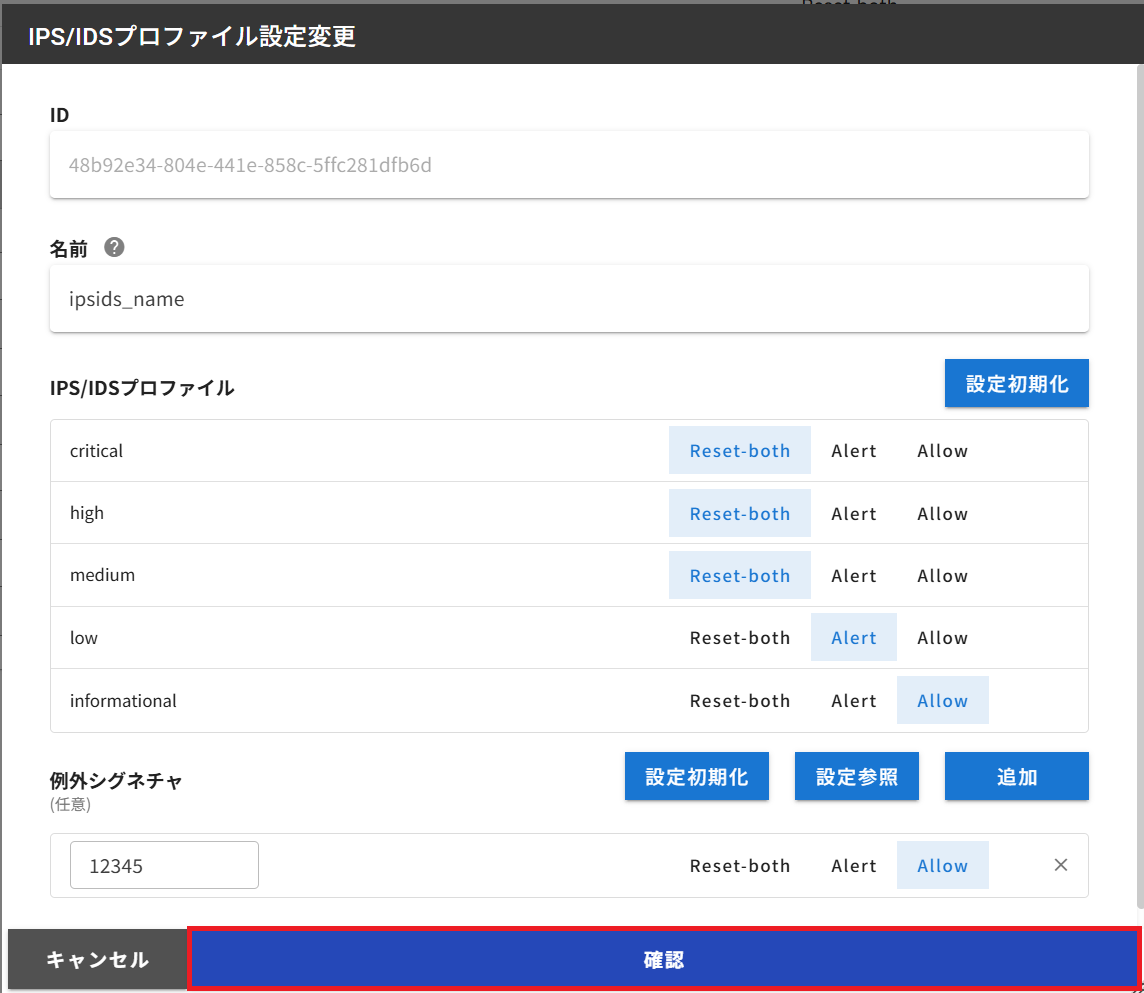Choose Allow for low severity
This screenshot has width=1144, height=993.
(942, 638)
